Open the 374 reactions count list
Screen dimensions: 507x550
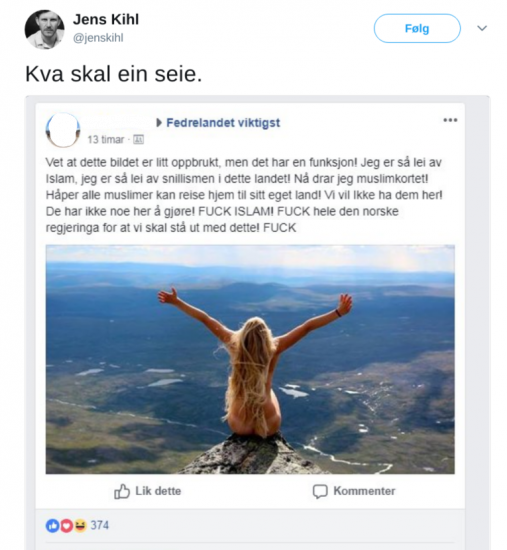click(x=100, y=525)
